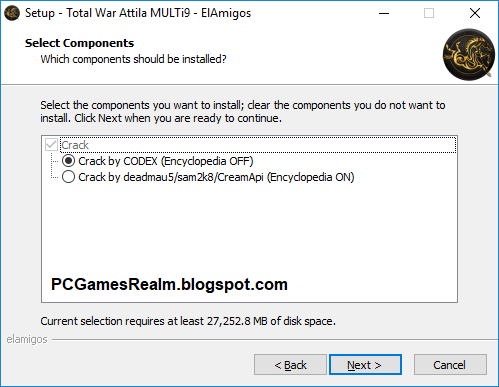Click the greyed-out maximize button
This screenshot has width=499, height=387.
pos(429,13)
